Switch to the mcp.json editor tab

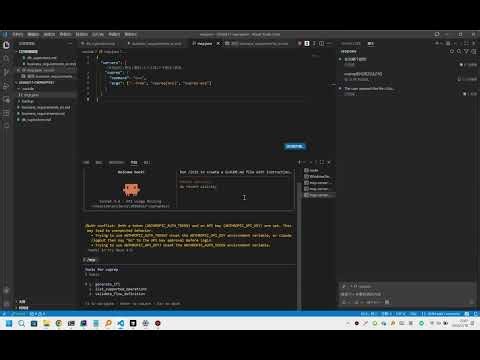click(x=203, y=44)
